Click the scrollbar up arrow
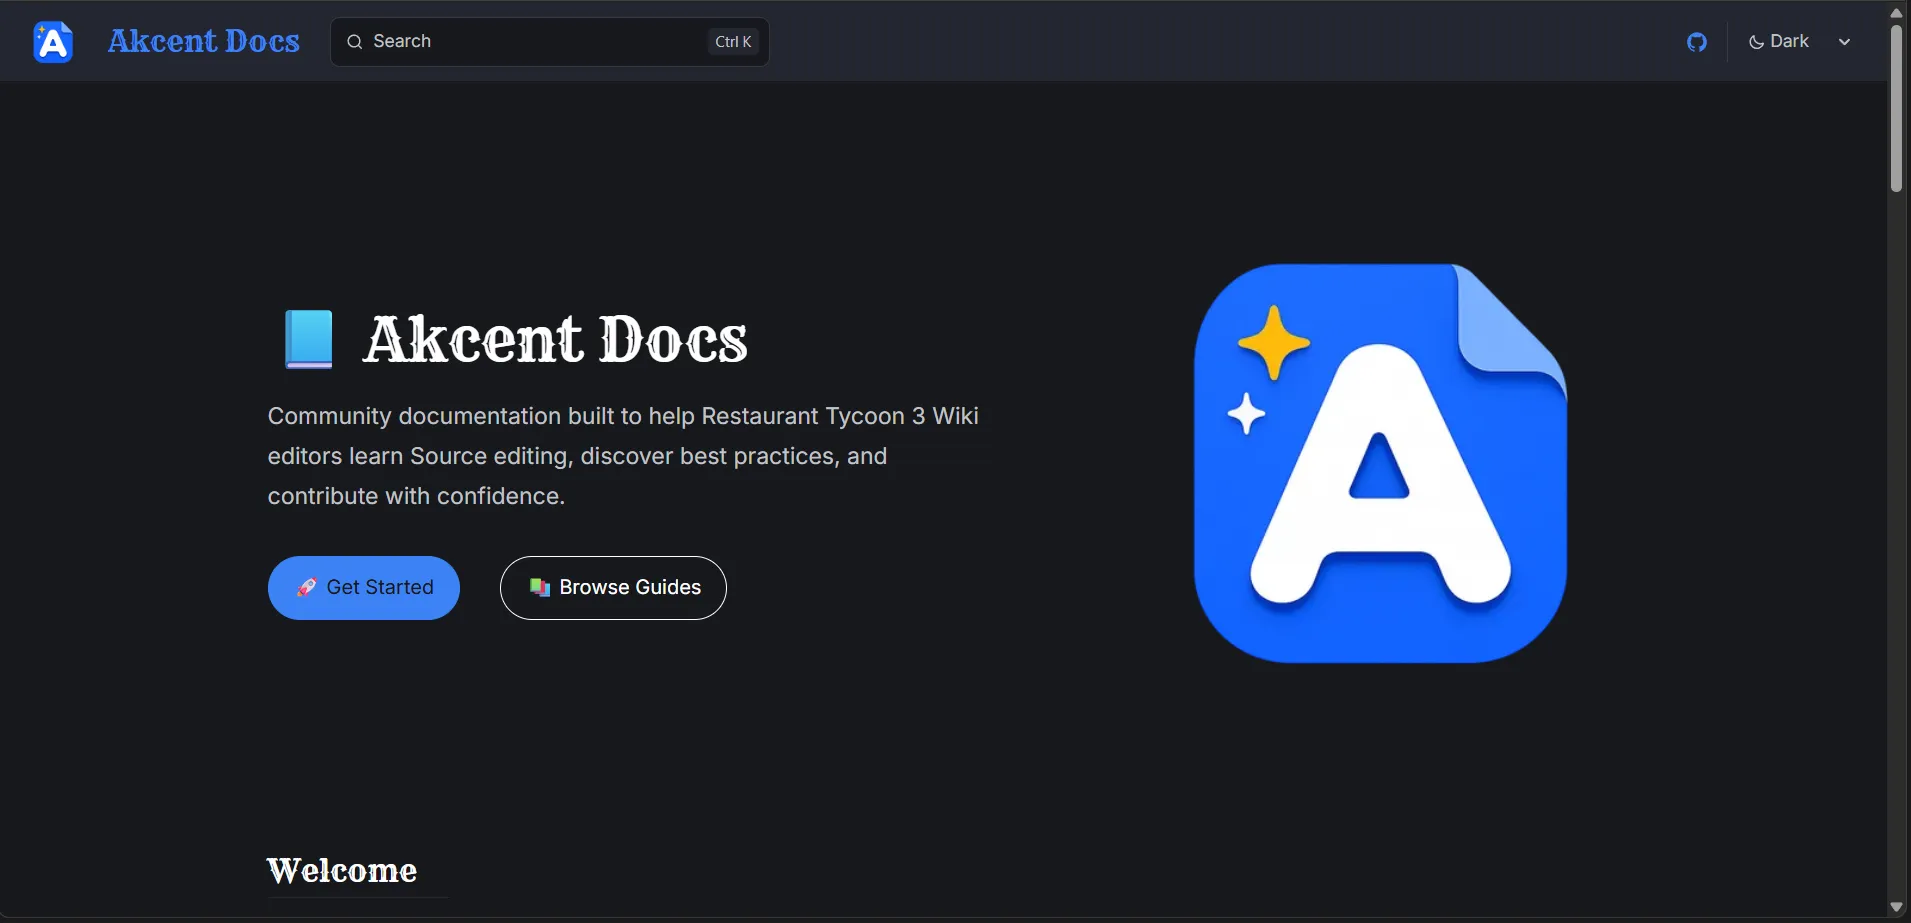The width and height of the screenshot is (1911, 923). click(1897, 12)
